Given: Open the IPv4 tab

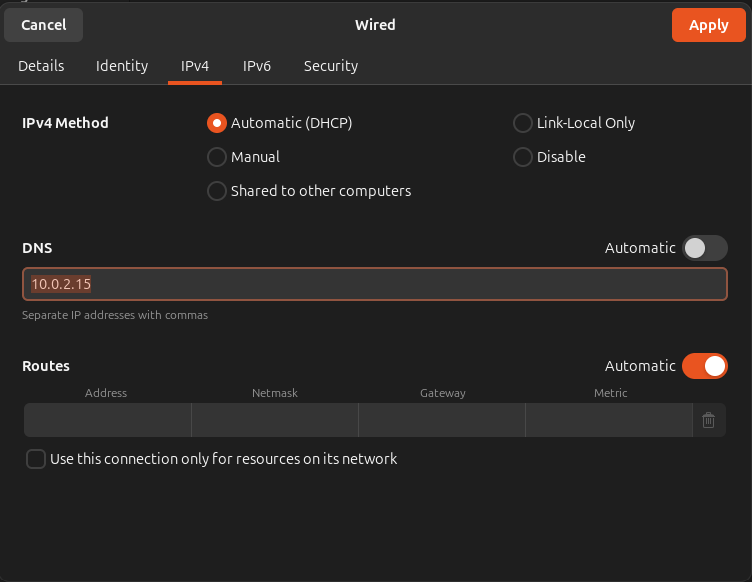Looking at the screenshot, I should point(195,66).
